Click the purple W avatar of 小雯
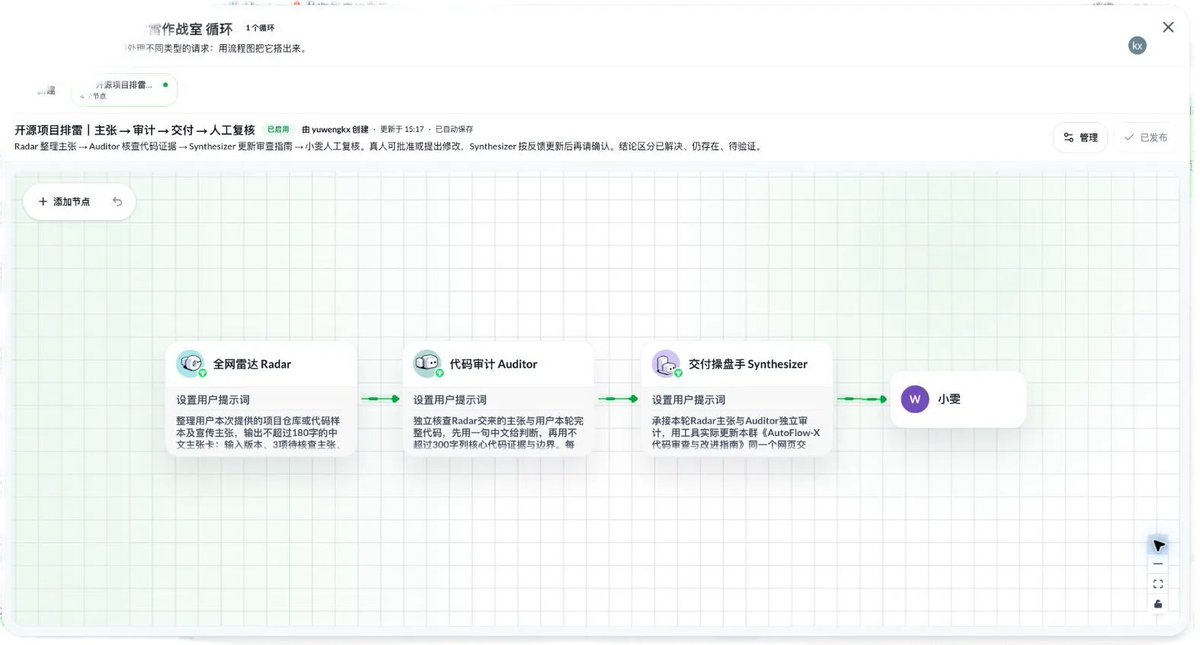This screenshot has width=1200, height=645. click(914, 399)
